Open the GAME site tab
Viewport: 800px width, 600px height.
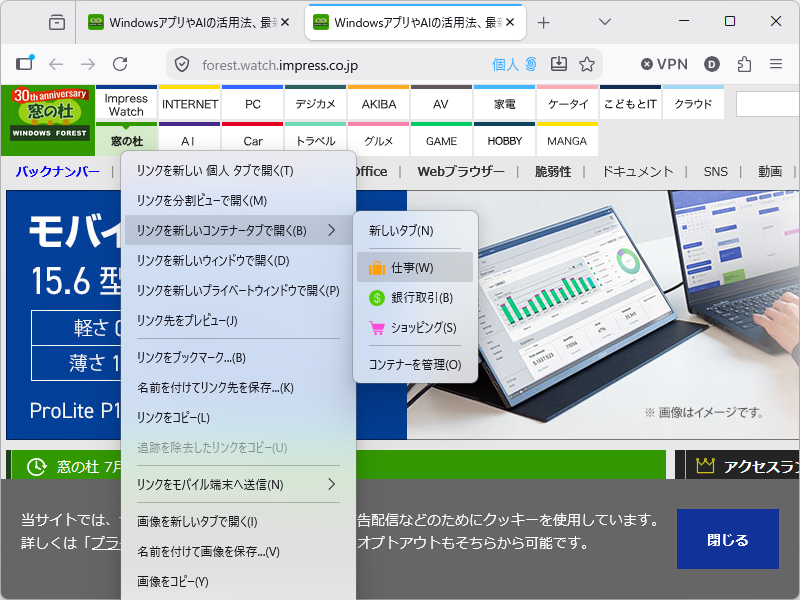[441, 139]
